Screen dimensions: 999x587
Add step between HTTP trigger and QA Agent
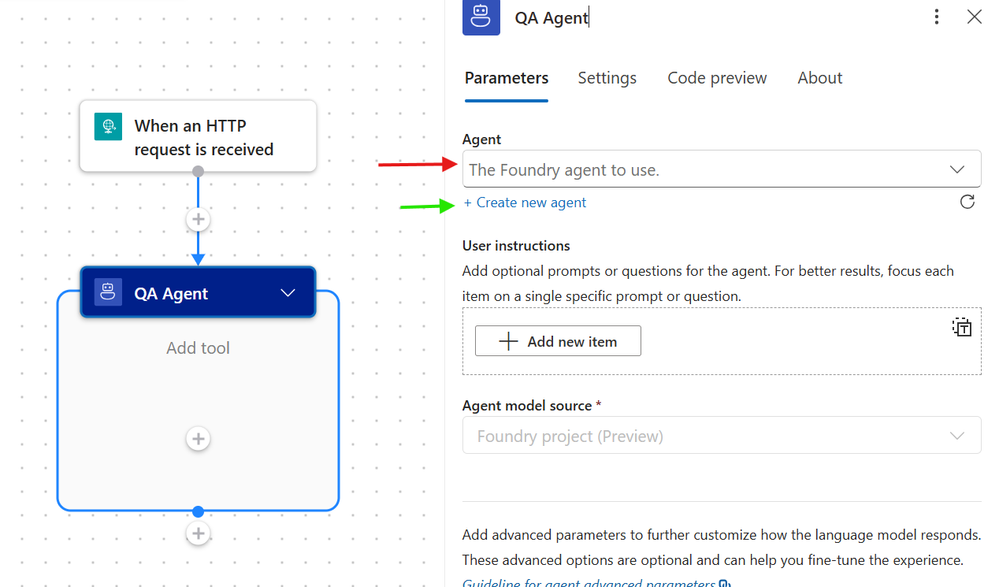pos(198,219)
